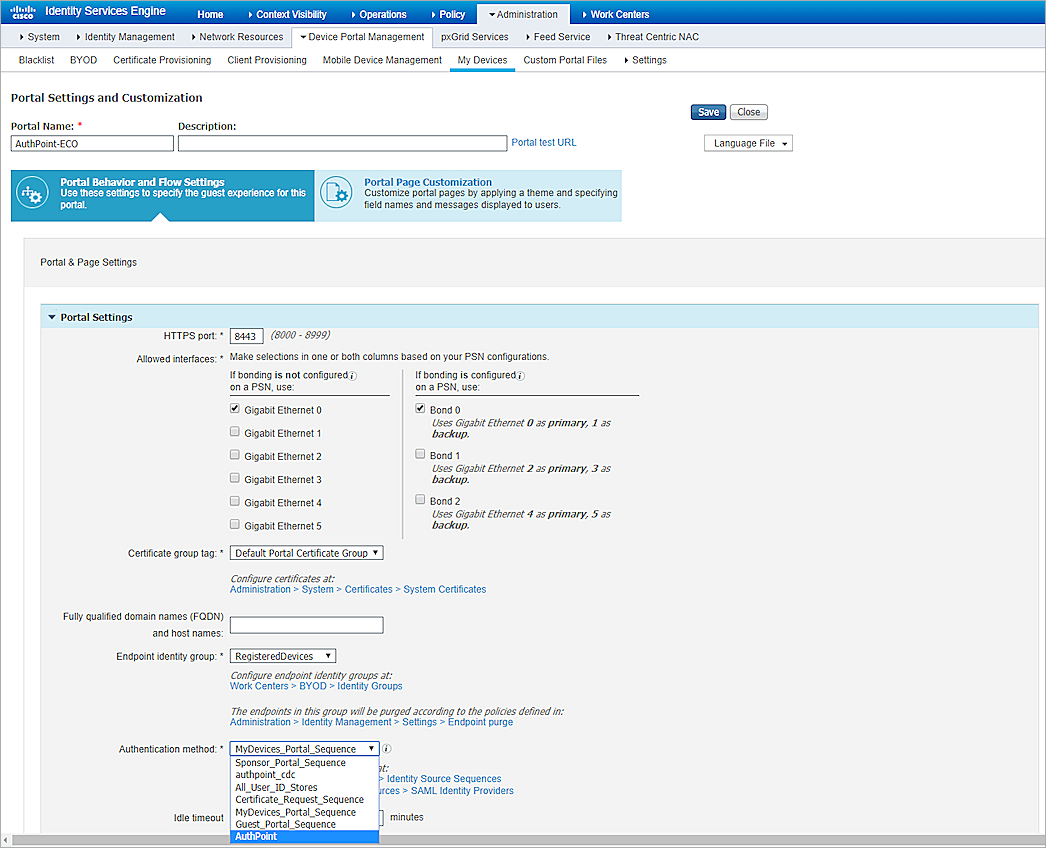Click the HTTPS port field
This screenshot has width=1046, height=848.
(246, 336)
